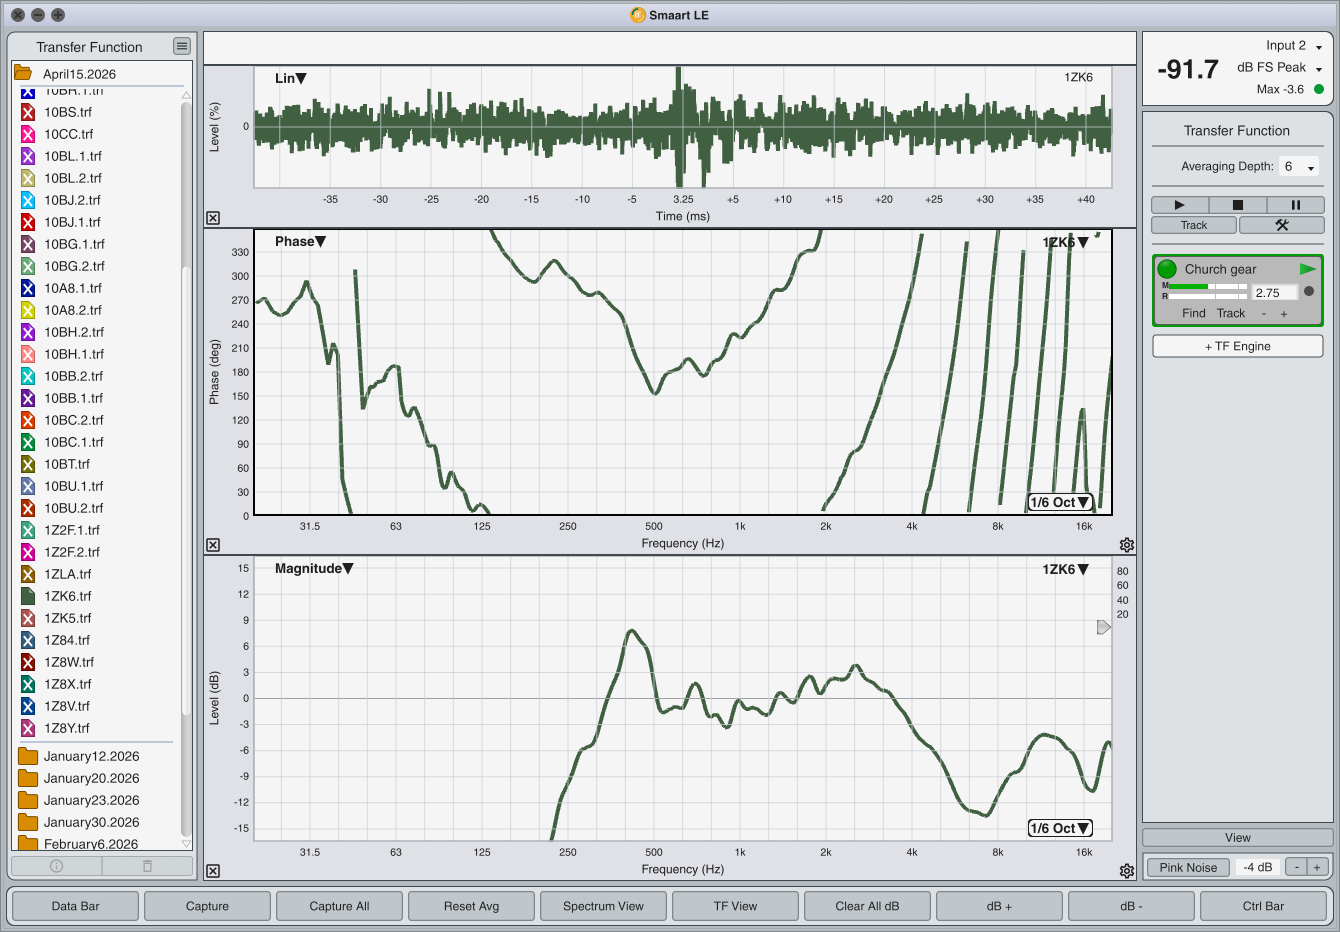
Task: Pause measurement with the pause button
Action: [1295, 205]
